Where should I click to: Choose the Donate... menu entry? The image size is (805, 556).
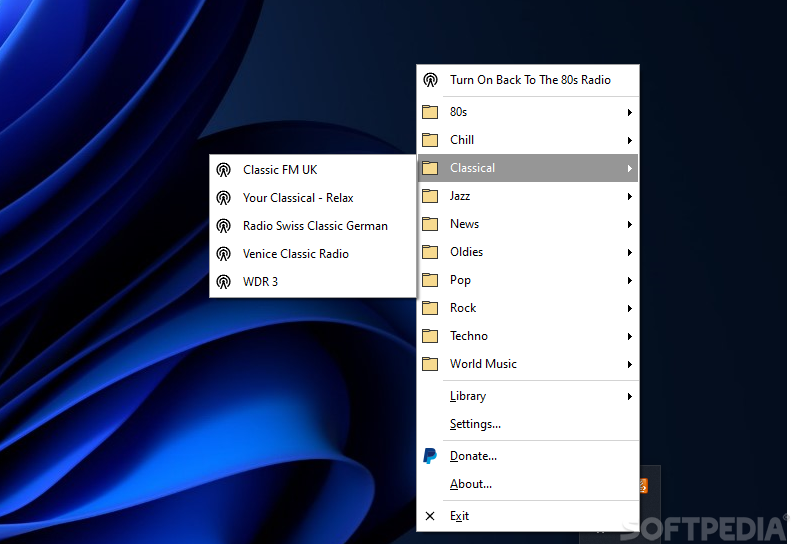tap(528, 456)
